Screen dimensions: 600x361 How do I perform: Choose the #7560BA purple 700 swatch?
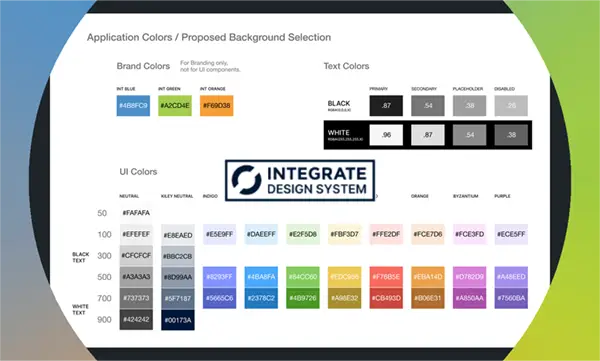click(x=512, y=298)
